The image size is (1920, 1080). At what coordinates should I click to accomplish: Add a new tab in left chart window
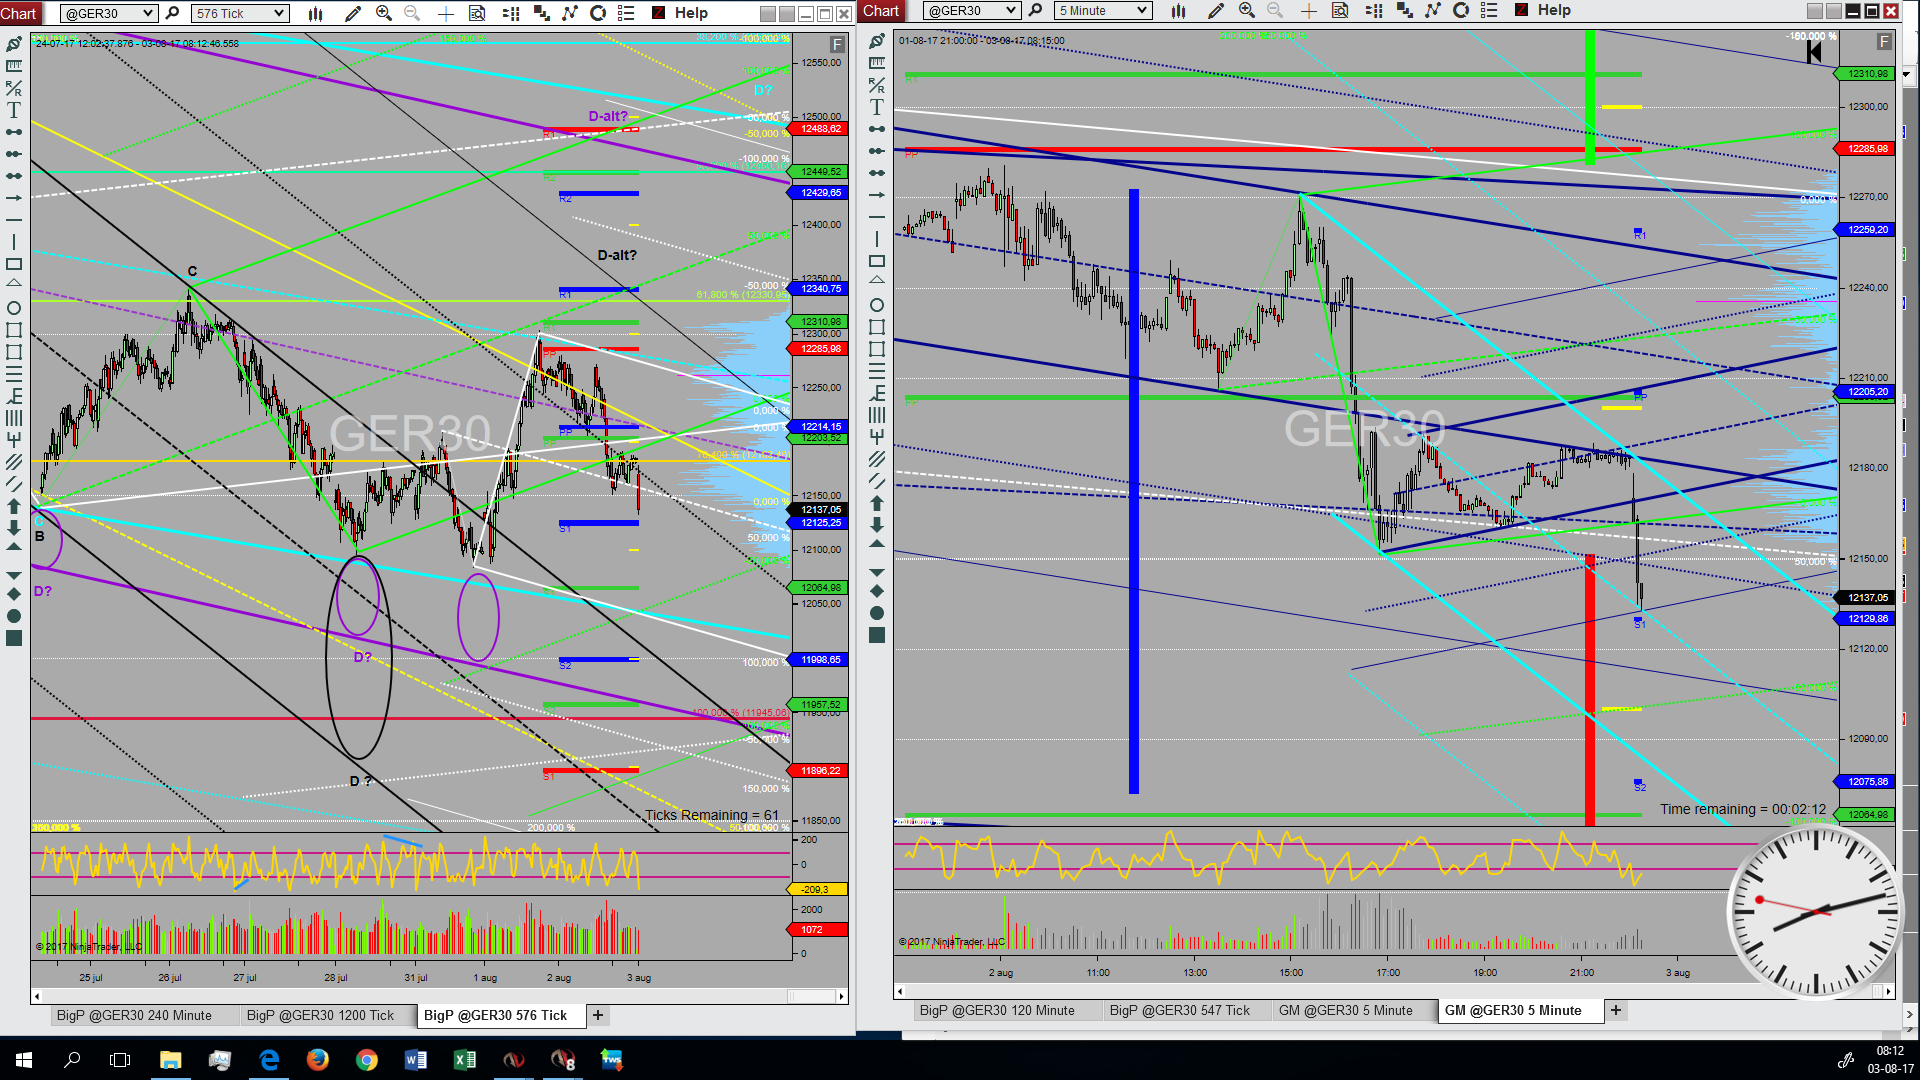(x=598, y=1015)
